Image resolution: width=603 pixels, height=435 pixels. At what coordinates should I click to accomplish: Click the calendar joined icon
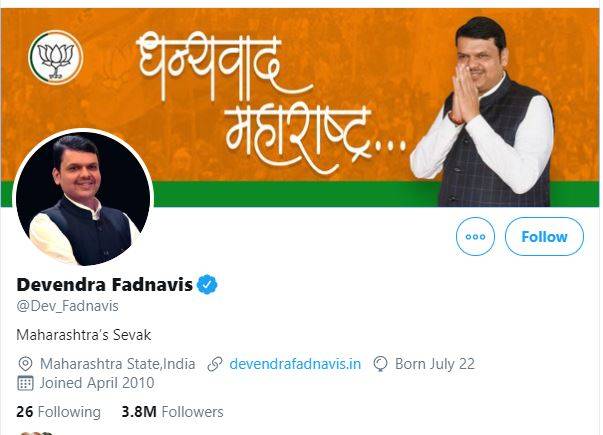(x=25, y=383)
